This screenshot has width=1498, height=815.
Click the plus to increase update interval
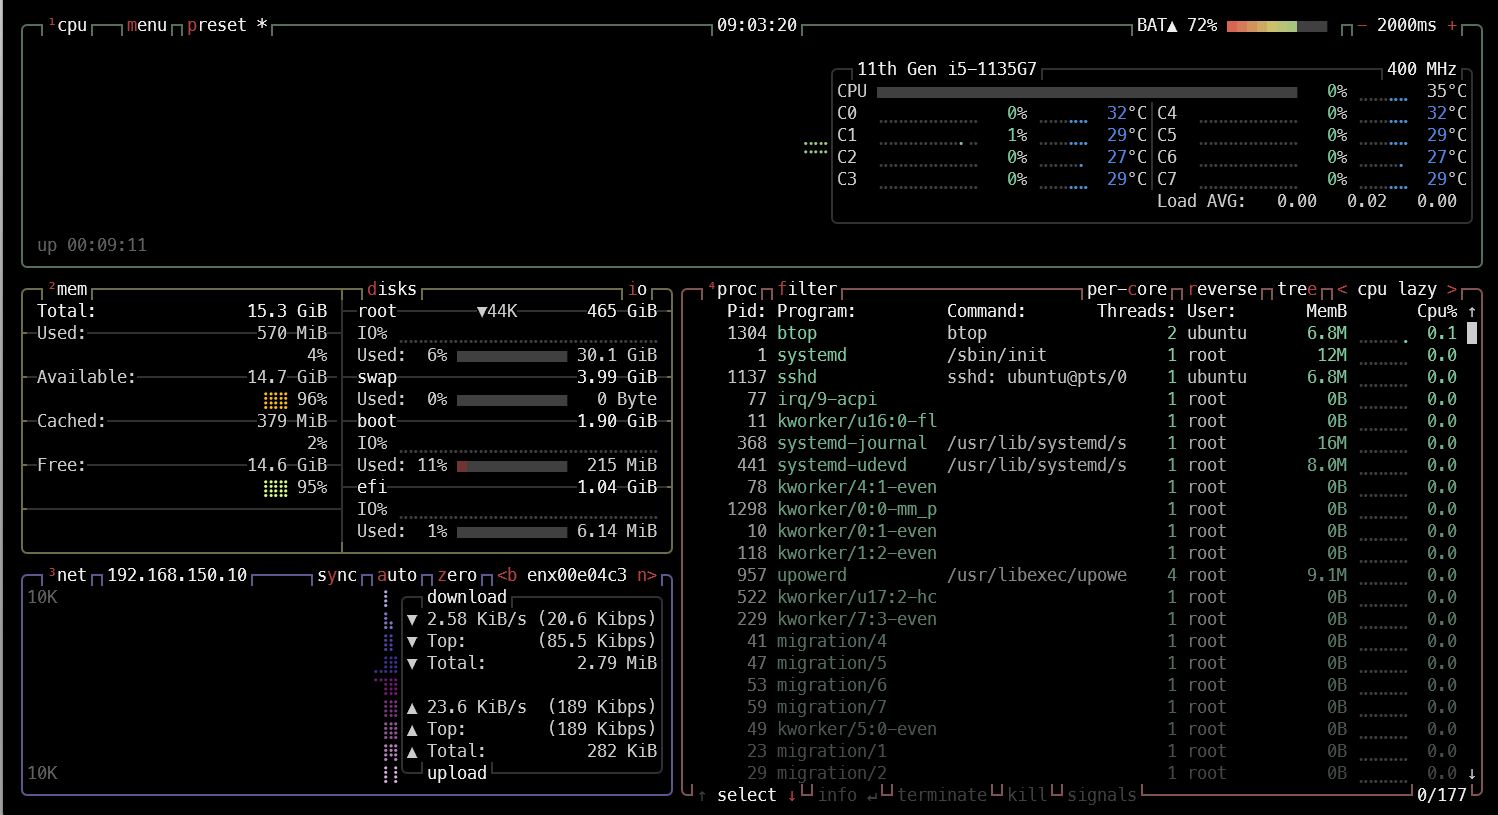point(1452,25)
